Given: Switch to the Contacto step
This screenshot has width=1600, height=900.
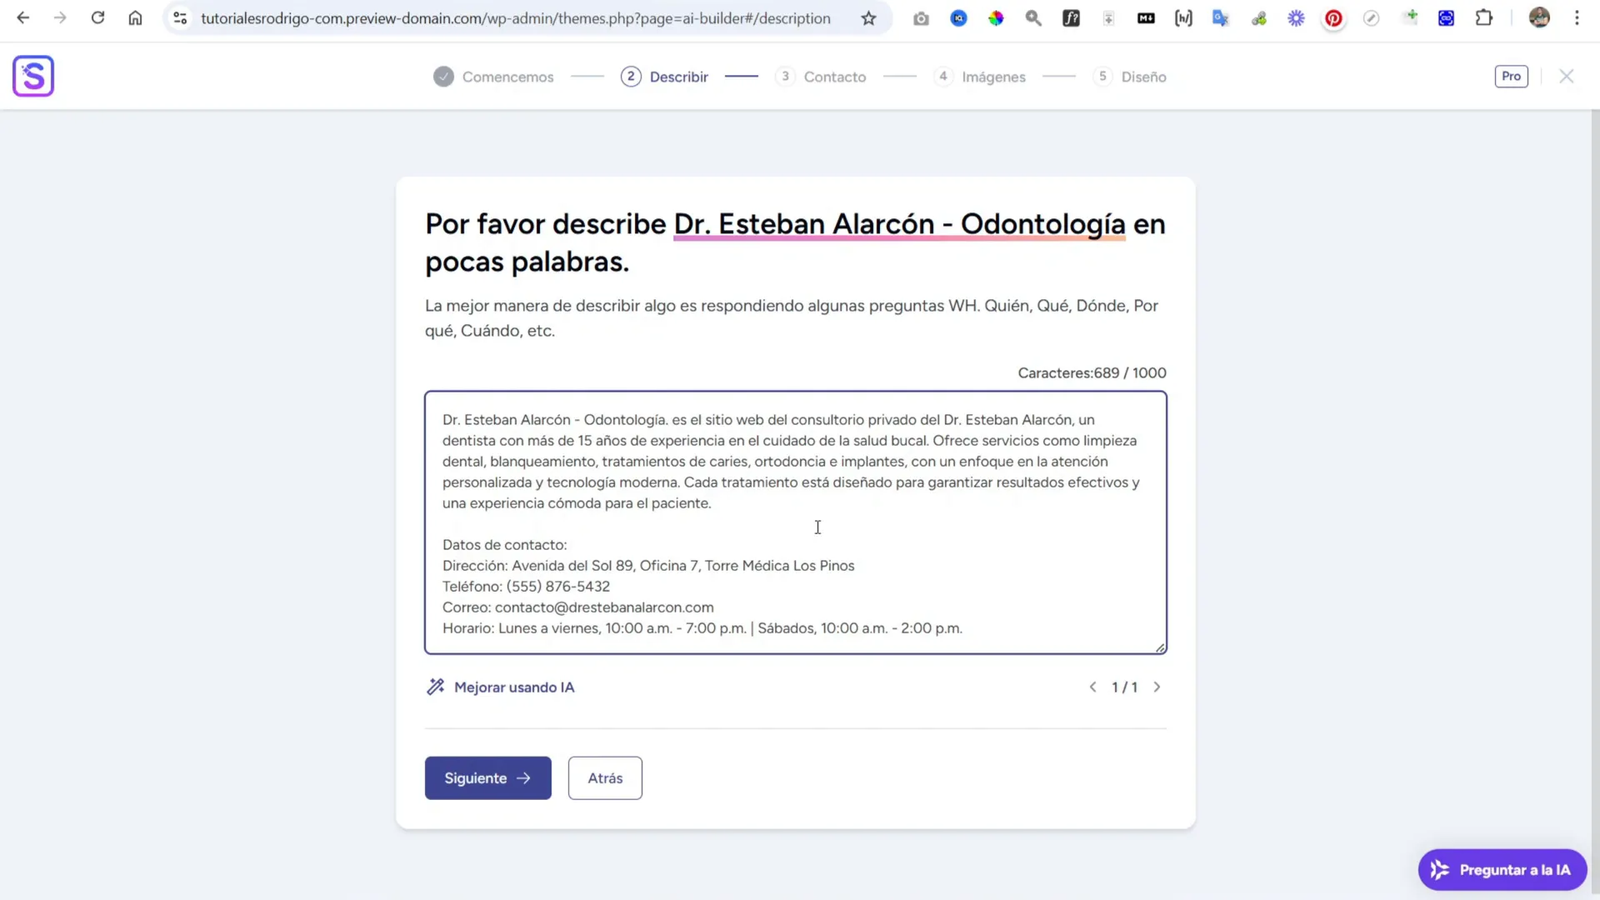Looking at the screenshot, I should point(834,76).
